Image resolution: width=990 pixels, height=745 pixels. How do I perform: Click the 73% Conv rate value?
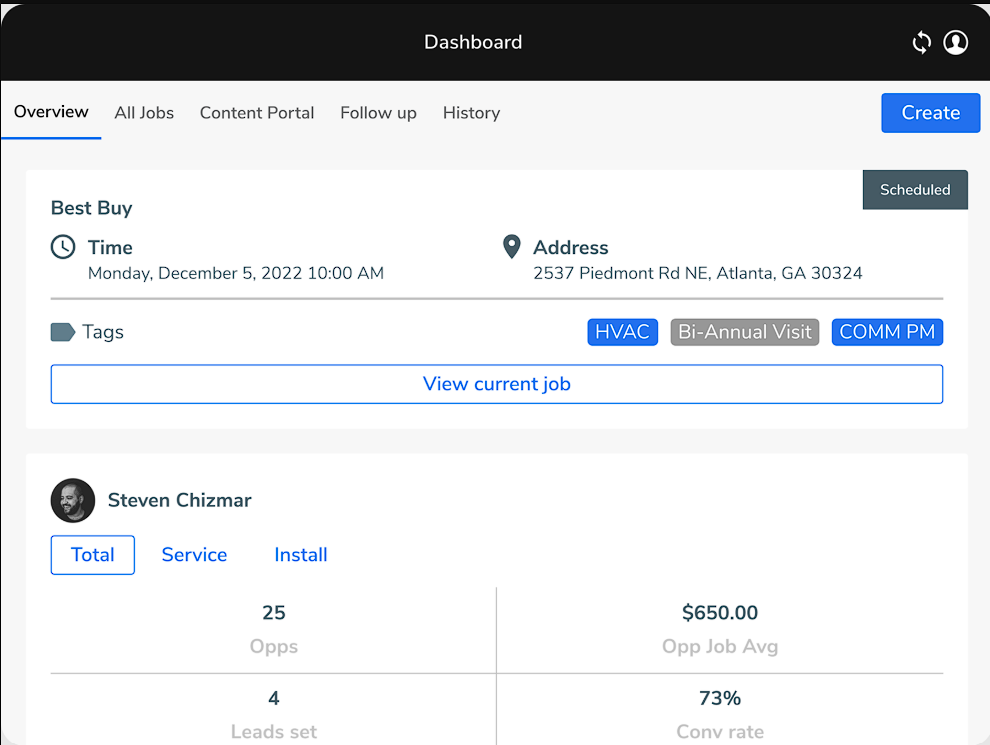pyautogui.click(x=720, y=698)
